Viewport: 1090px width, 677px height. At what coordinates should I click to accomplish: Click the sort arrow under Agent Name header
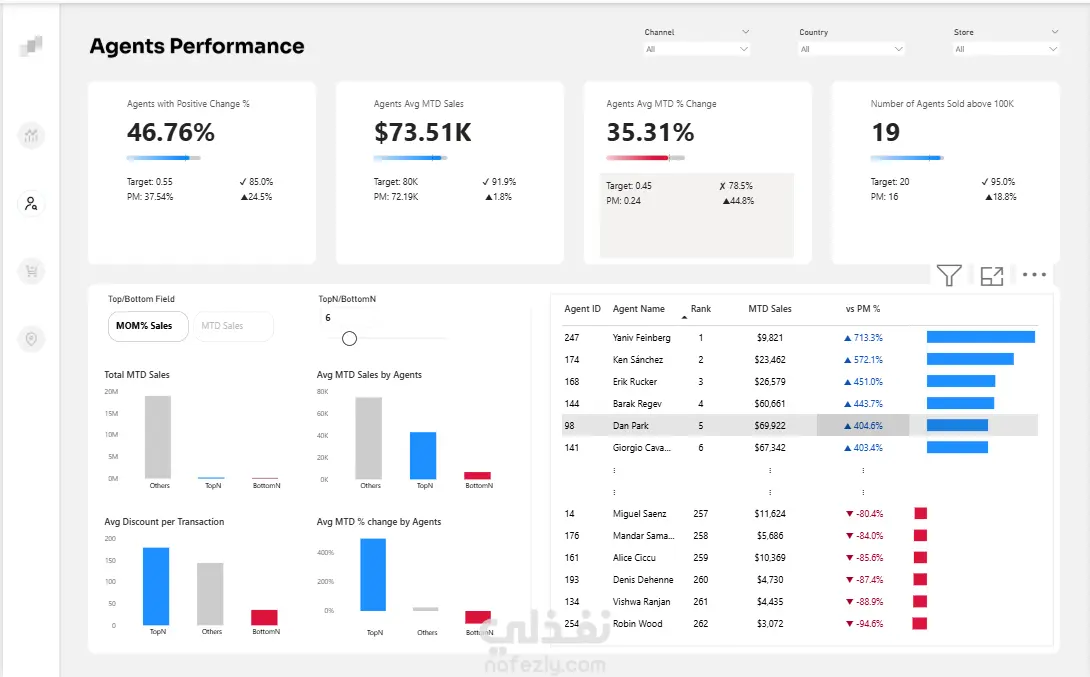[x=684, y=318]
